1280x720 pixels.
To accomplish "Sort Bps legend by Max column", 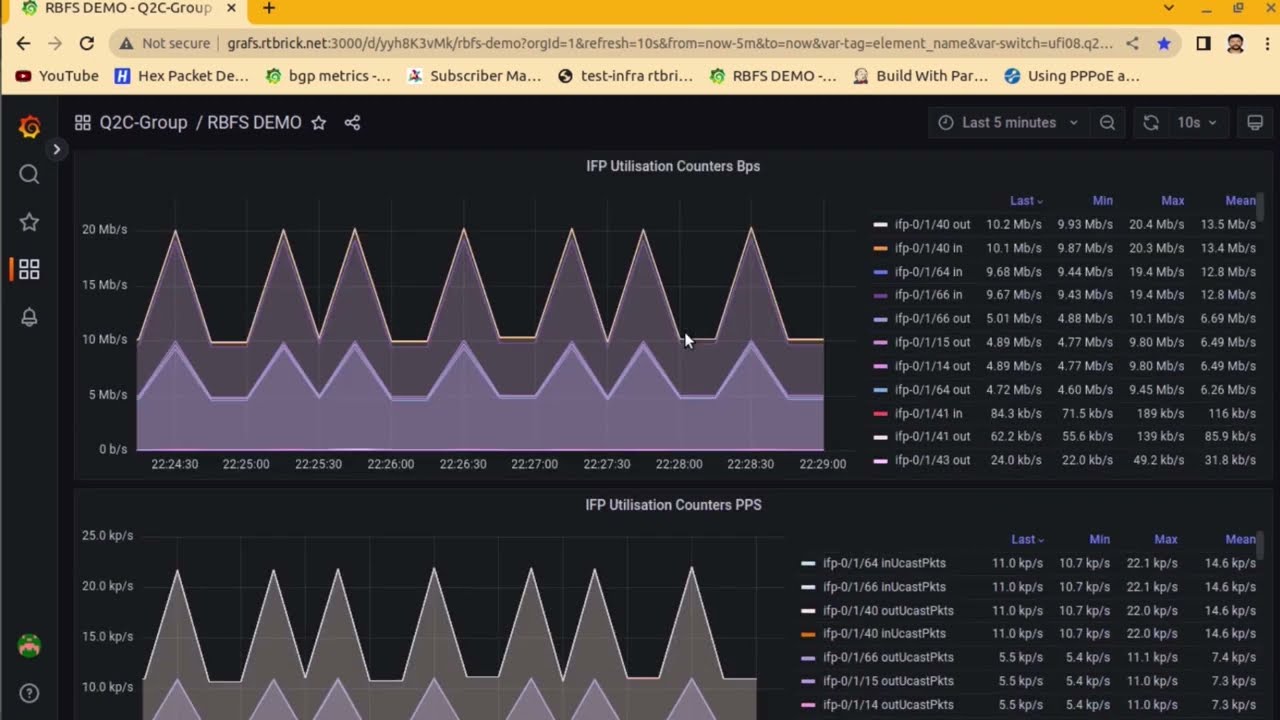I will click(1173, 201).
